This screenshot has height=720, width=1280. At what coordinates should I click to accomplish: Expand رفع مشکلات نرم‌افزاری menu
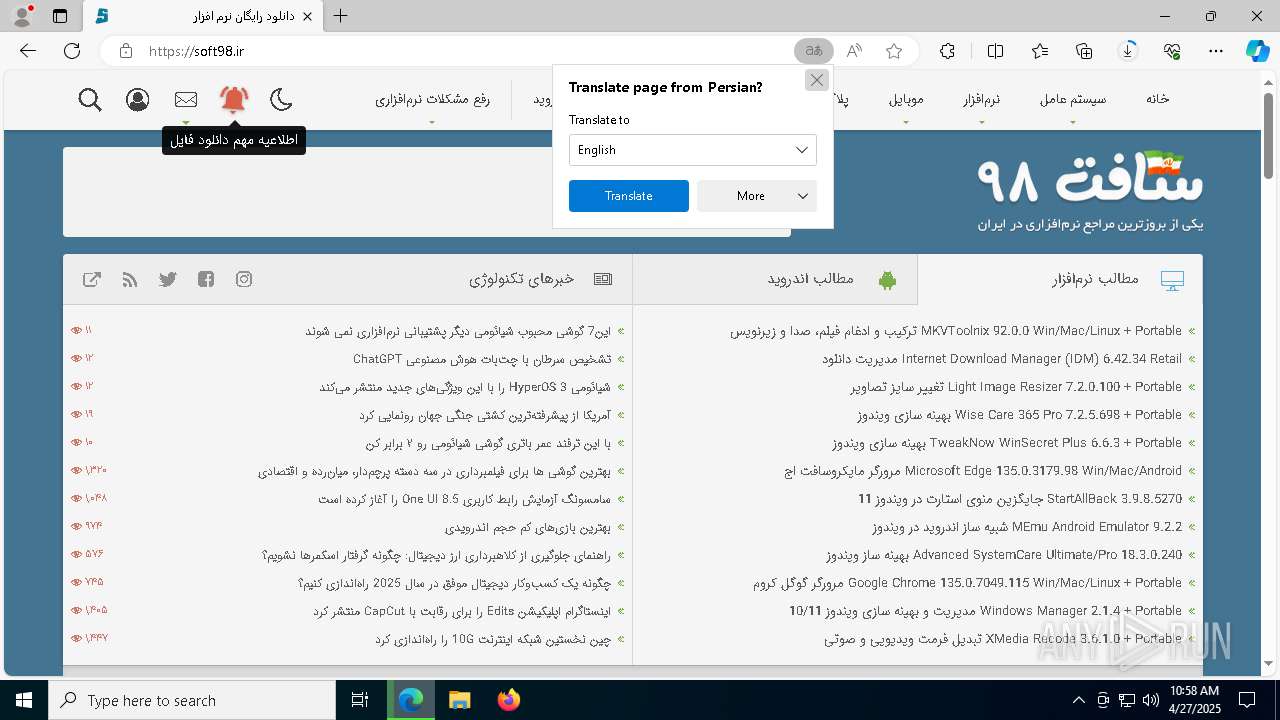pyautogui.click(x=432, y=99)
